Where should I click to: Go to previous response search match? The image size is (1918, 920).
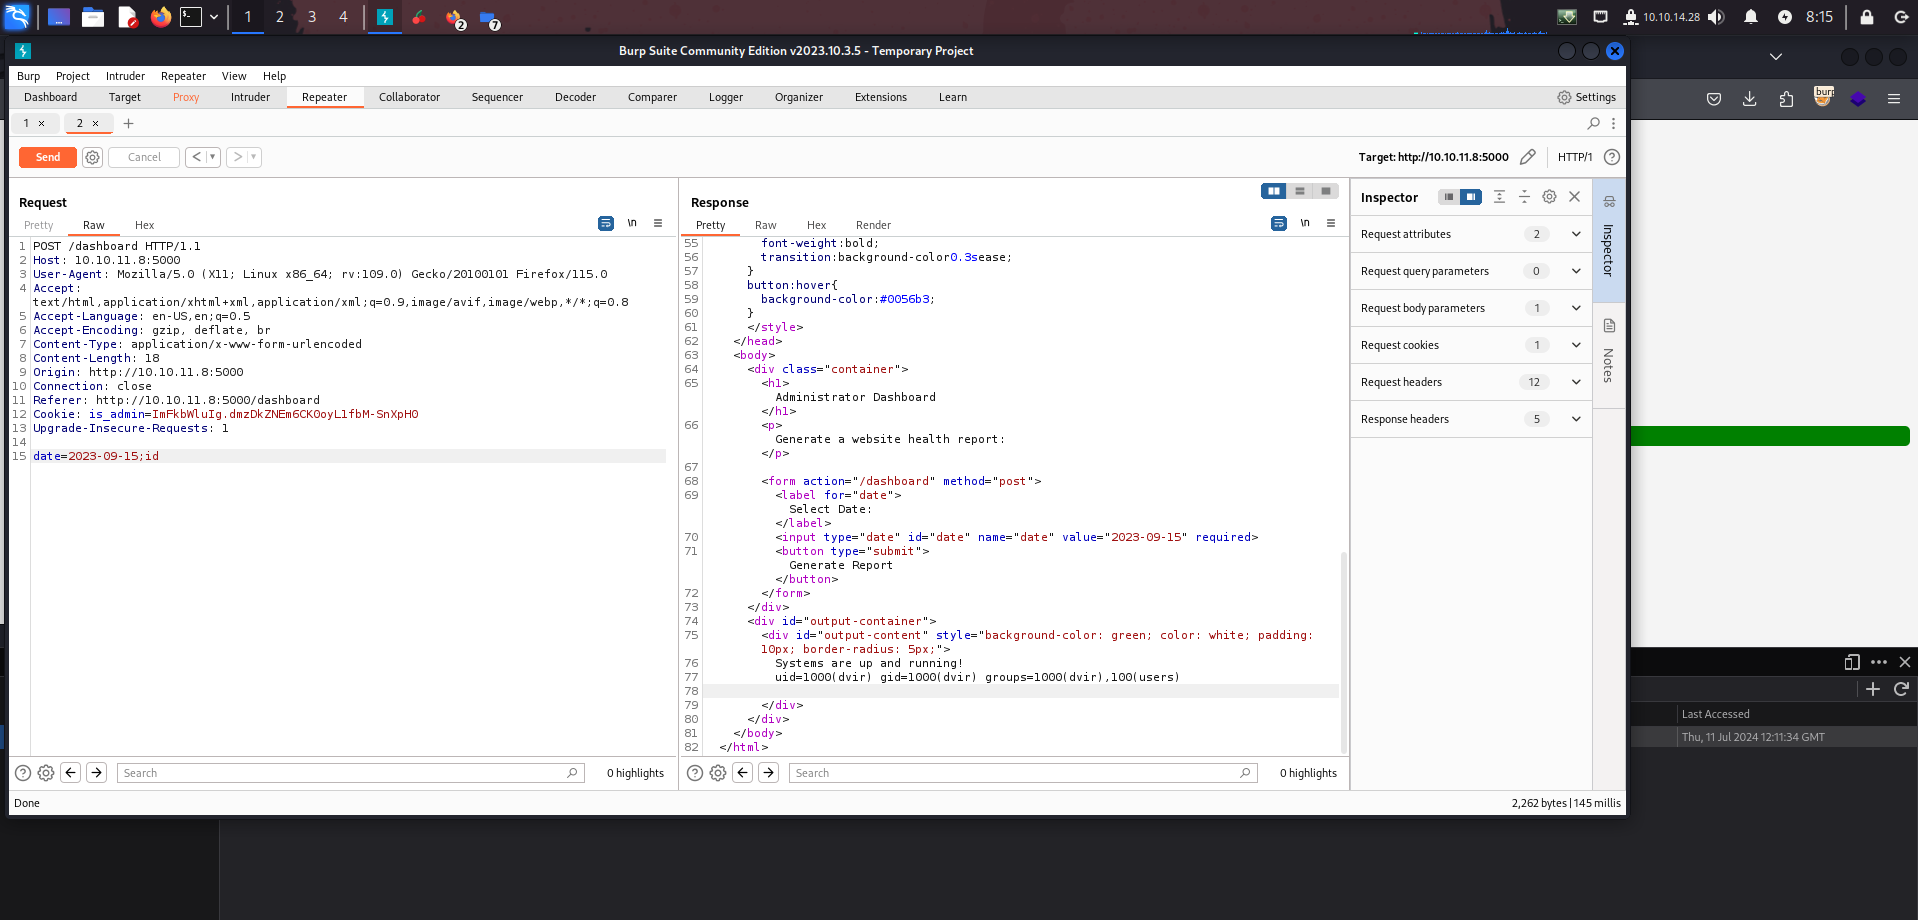point(742,773)
